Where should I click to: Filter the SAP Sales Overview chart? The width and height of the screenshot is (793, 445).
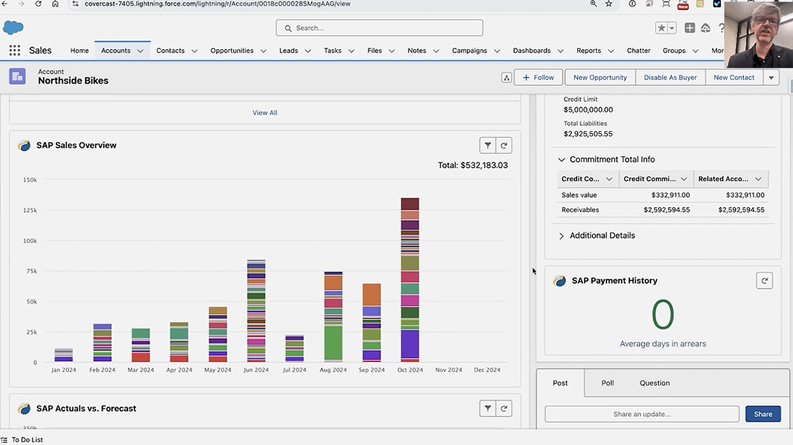coord(488,146)
